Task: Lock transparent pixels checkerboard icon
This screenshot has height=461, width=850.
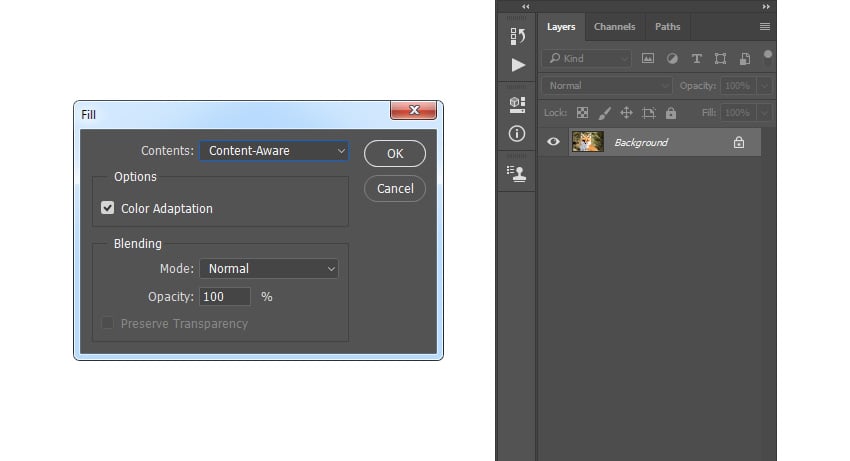Action: coord(582,113)
